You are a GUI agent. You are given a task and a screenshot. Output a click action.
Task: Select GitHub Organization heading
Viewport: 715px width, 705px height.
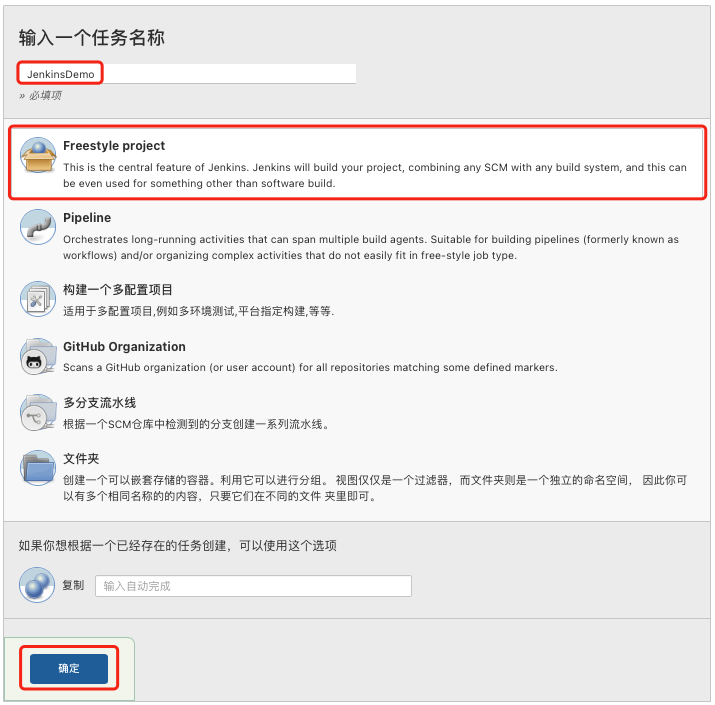click(124, 347)
